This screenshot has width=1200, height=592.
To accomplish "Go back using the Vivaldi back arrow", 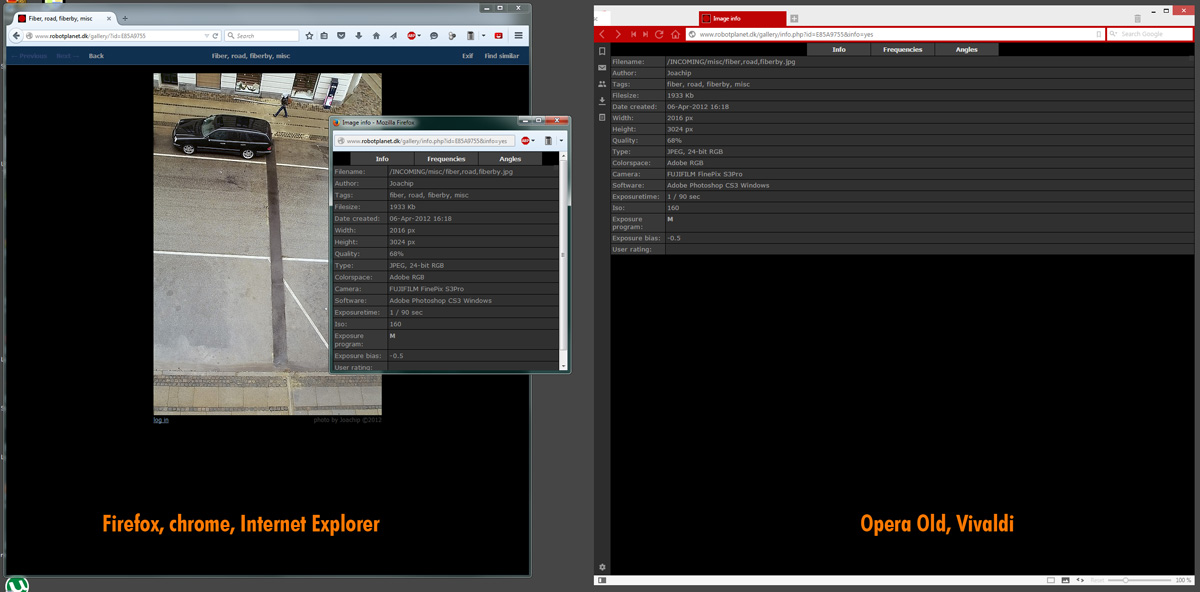I will tap(602, 34).
